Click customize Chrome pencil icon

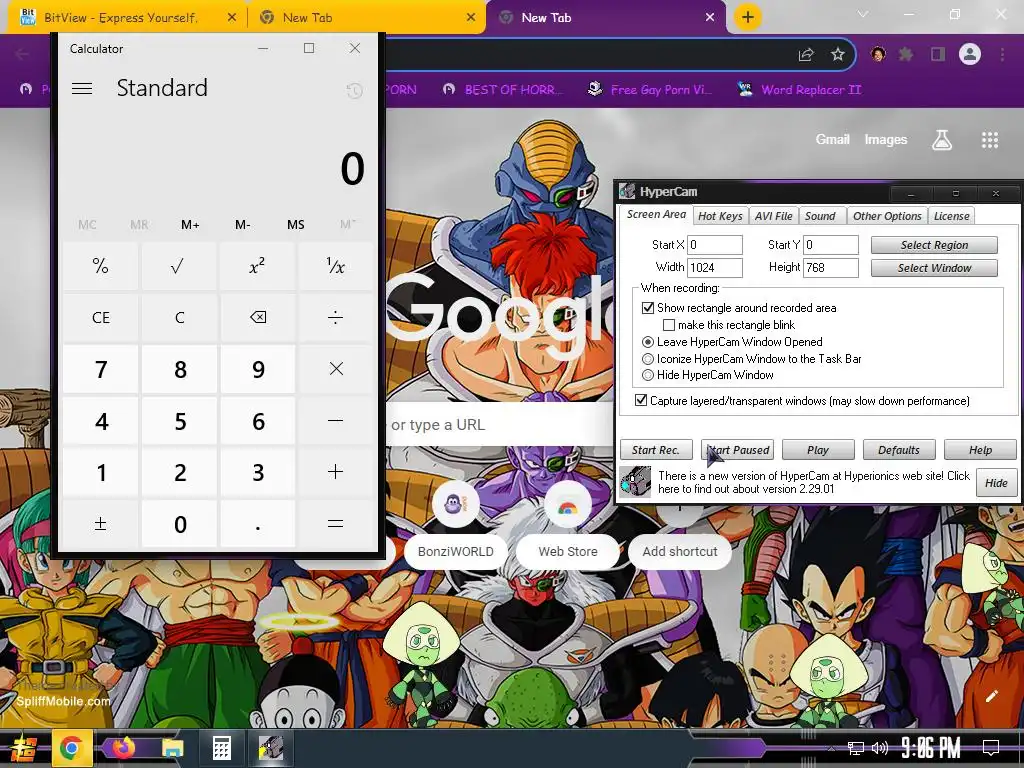991,696
